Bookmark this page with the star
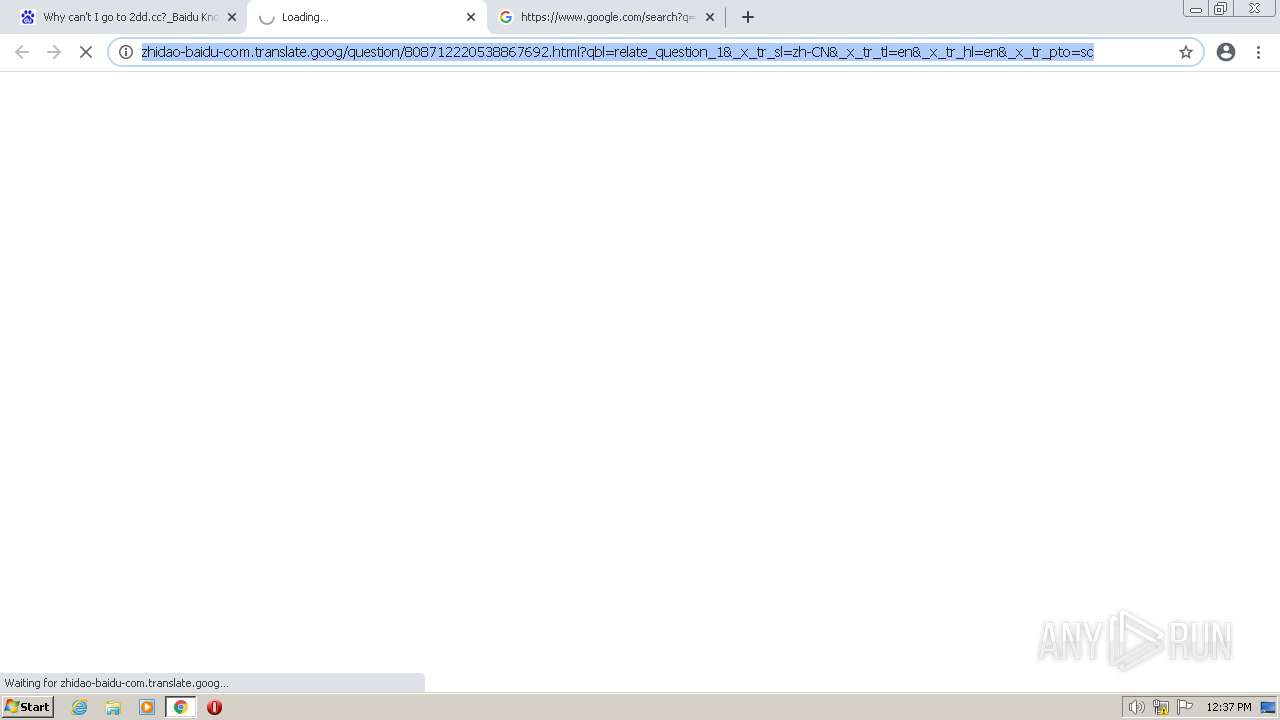Image resolution: width=1280 pixels, height=720 pixels. [1186, 52]
